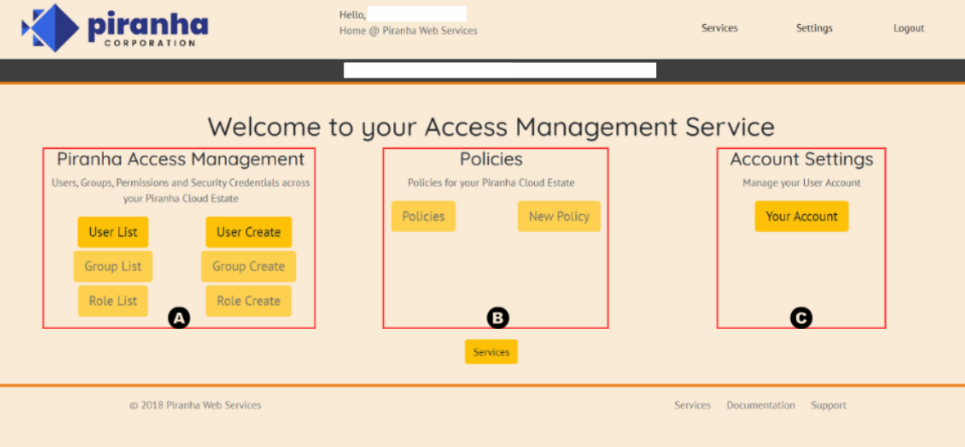Go to Settings in the top navigation
This screenshot has width=965, height=447.
[x=814, y=28]
